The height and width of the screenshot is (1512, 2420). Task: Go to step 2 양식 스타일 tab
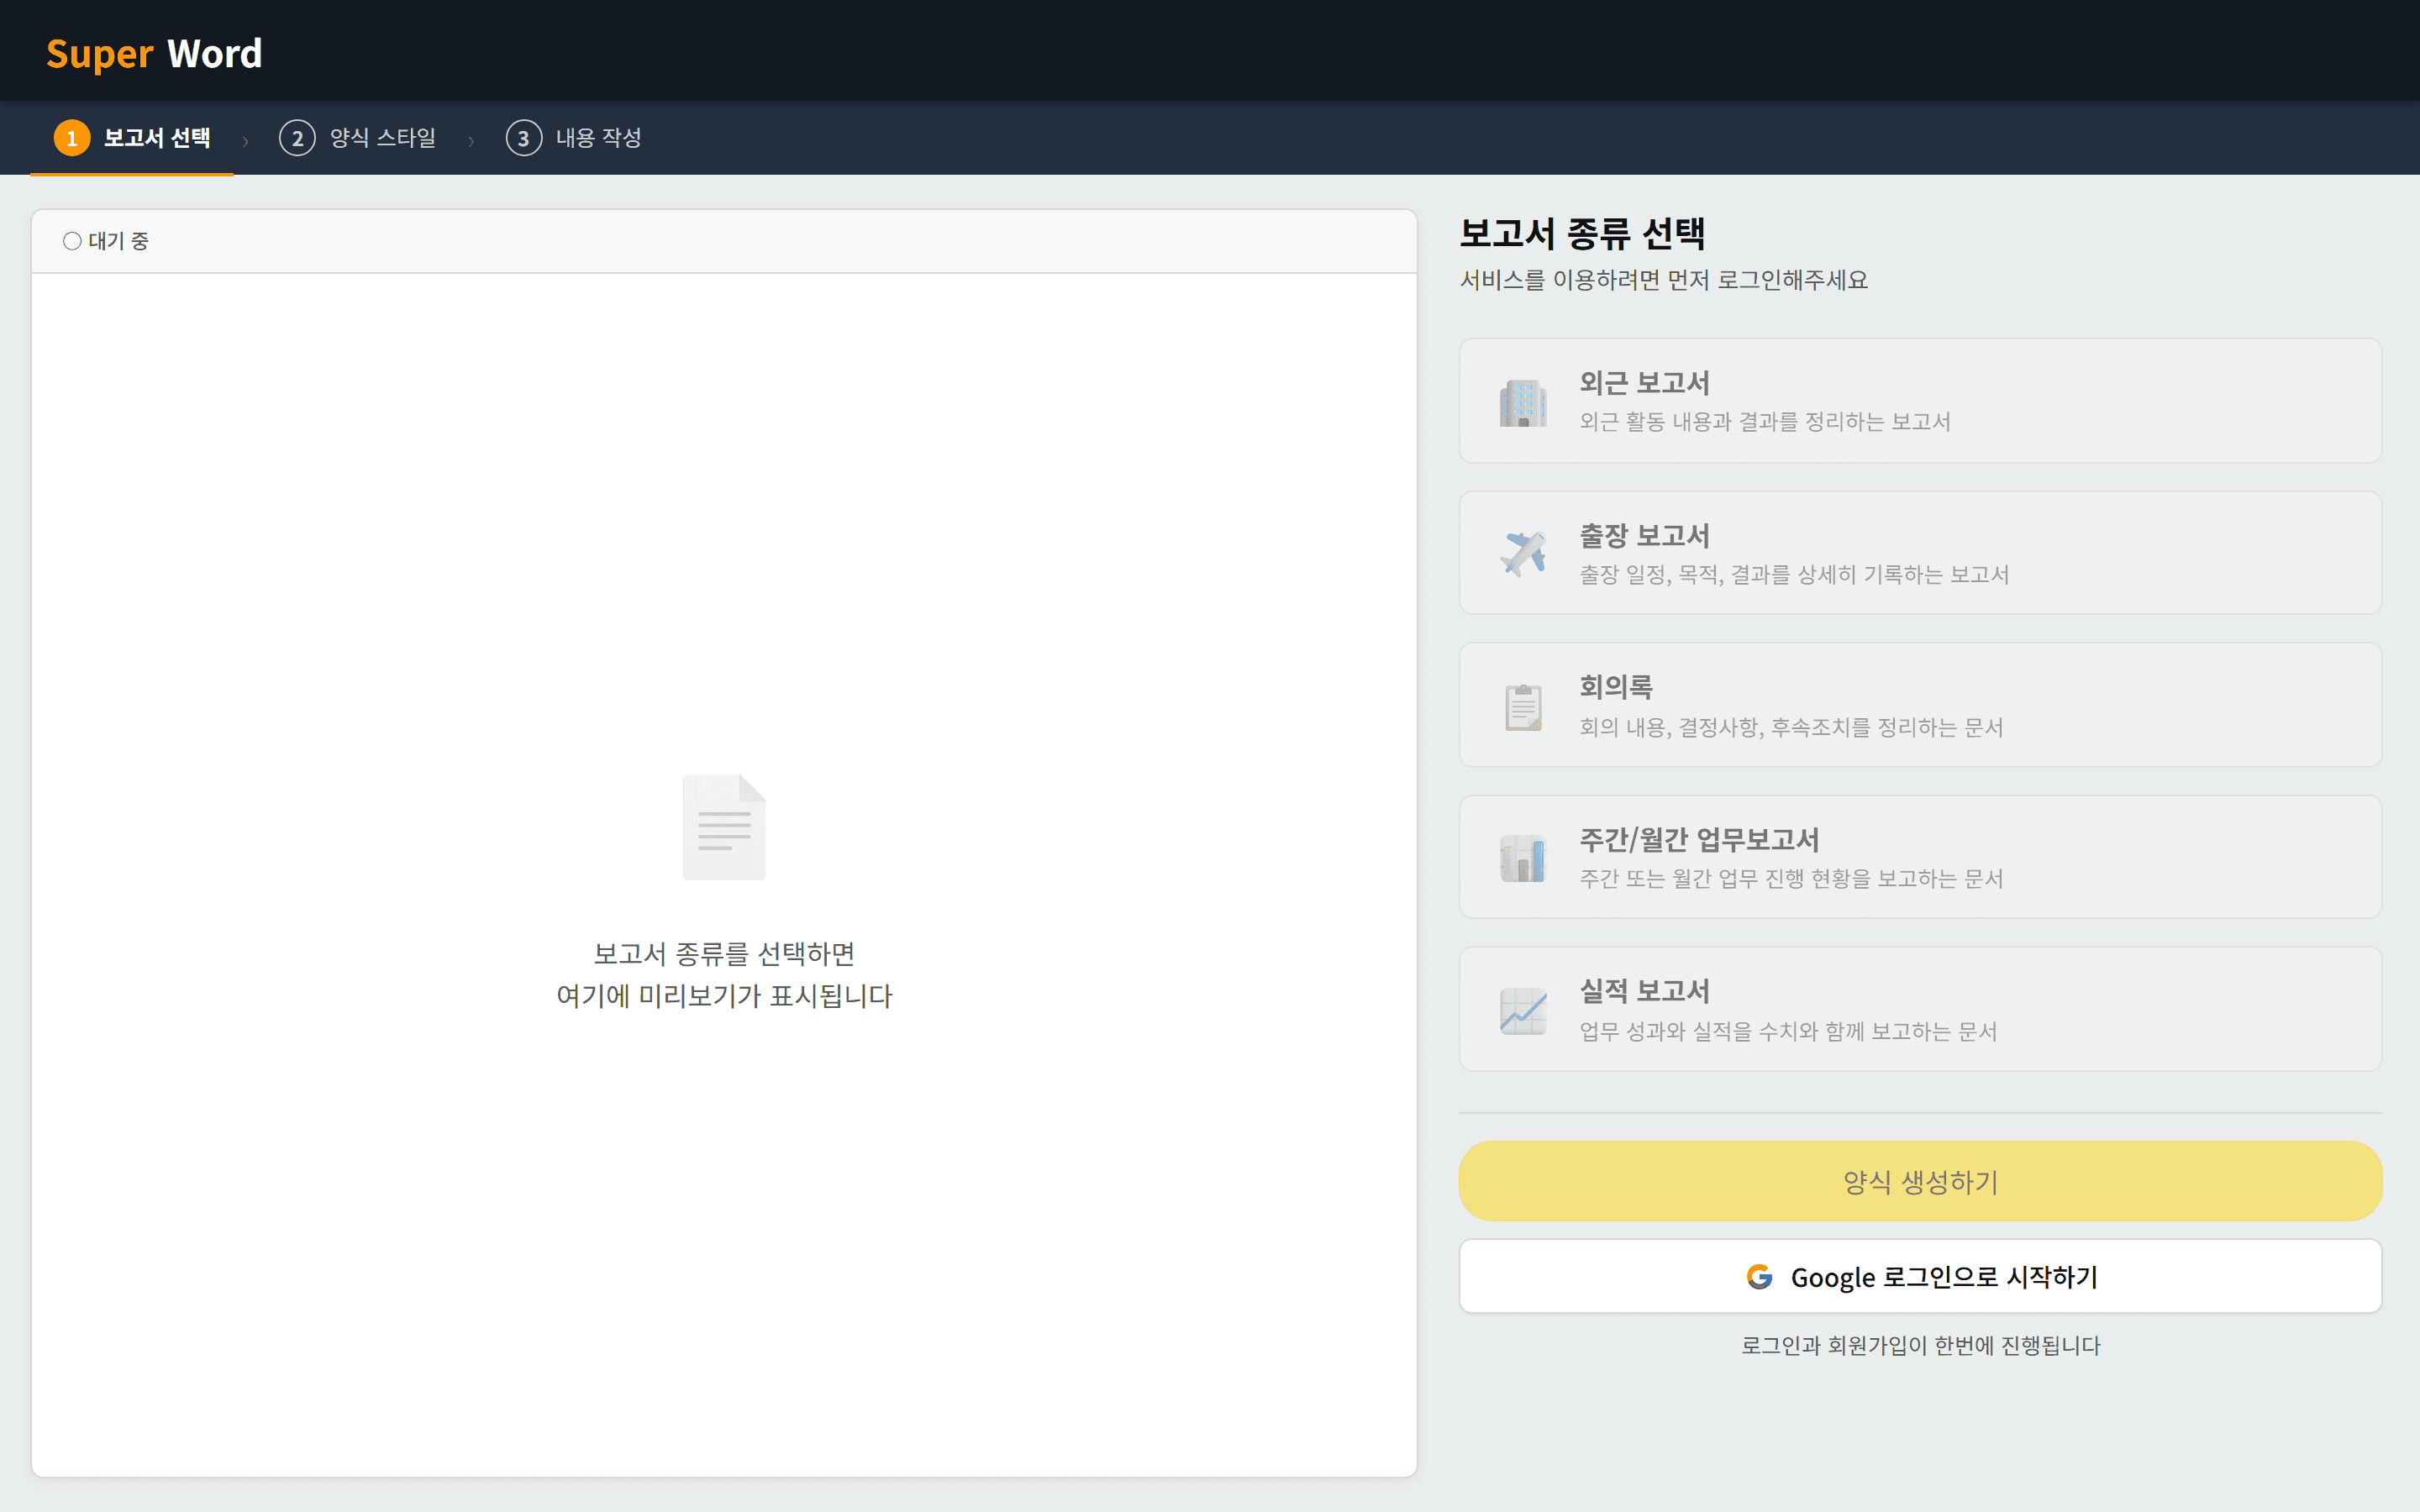[358, 138]
